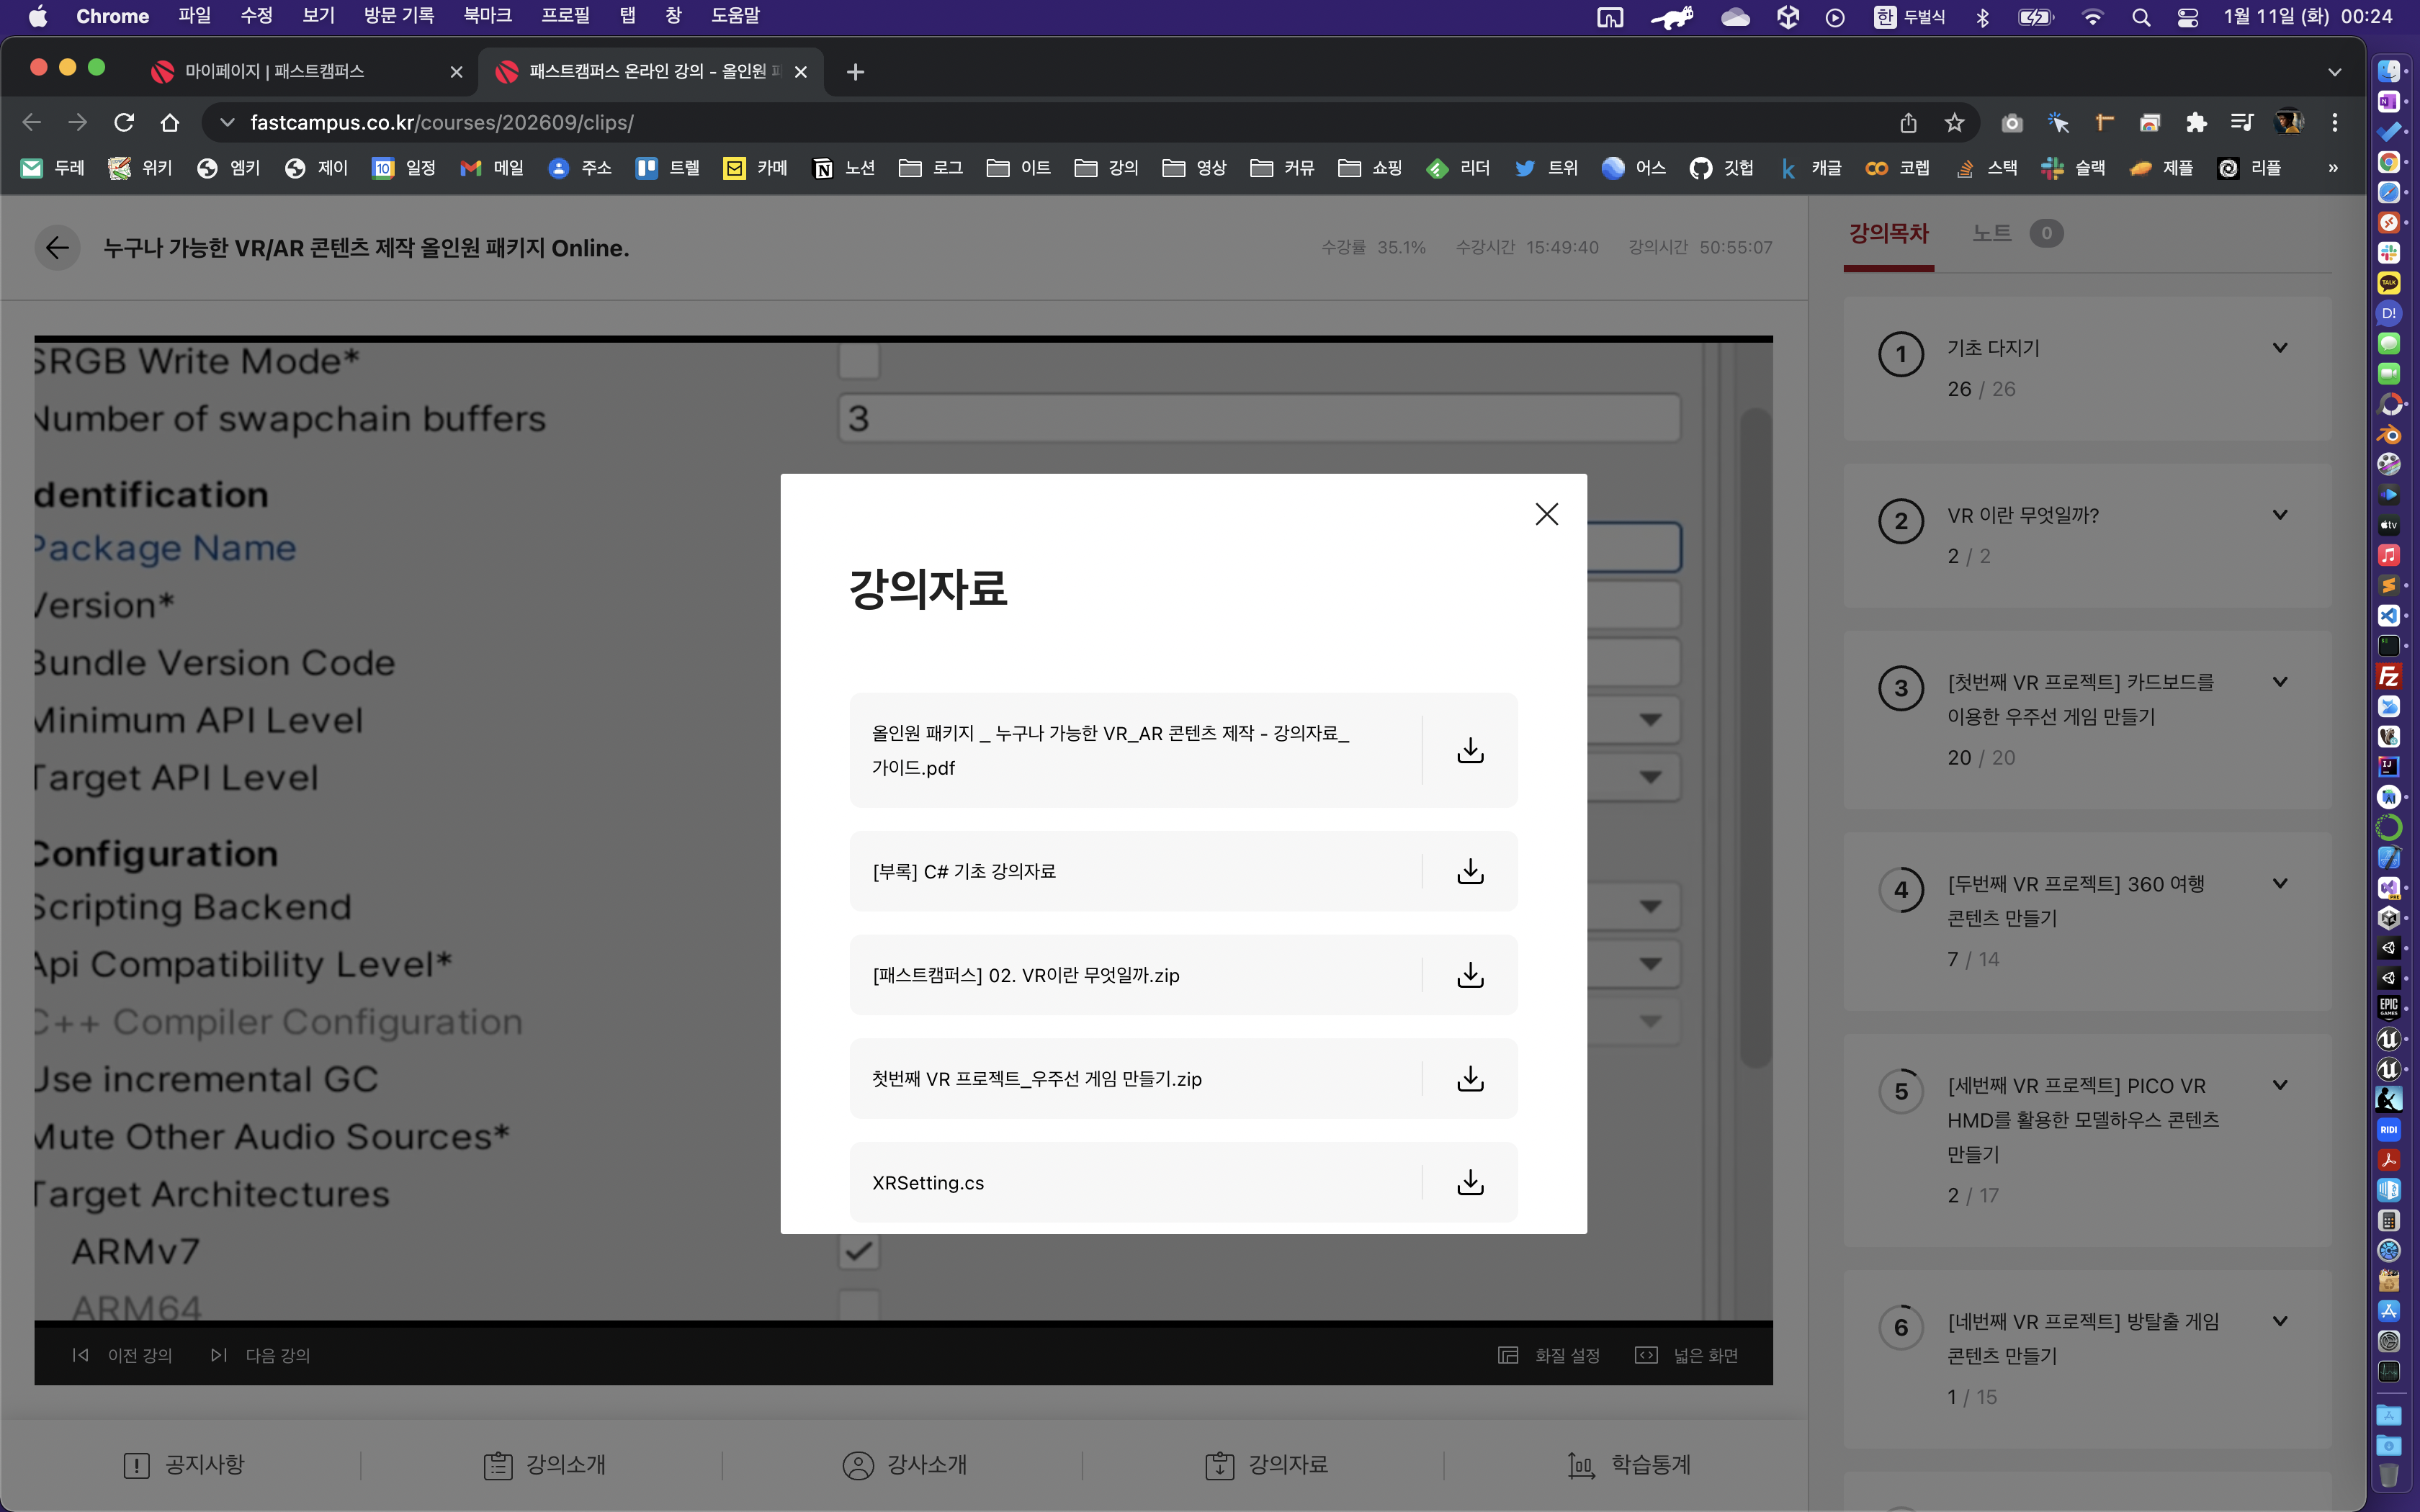The height and width of the screenshot is (1512, 2420).
Task: Download the 02. VR이란 무엇일까.zip file
Action: 1469,975
